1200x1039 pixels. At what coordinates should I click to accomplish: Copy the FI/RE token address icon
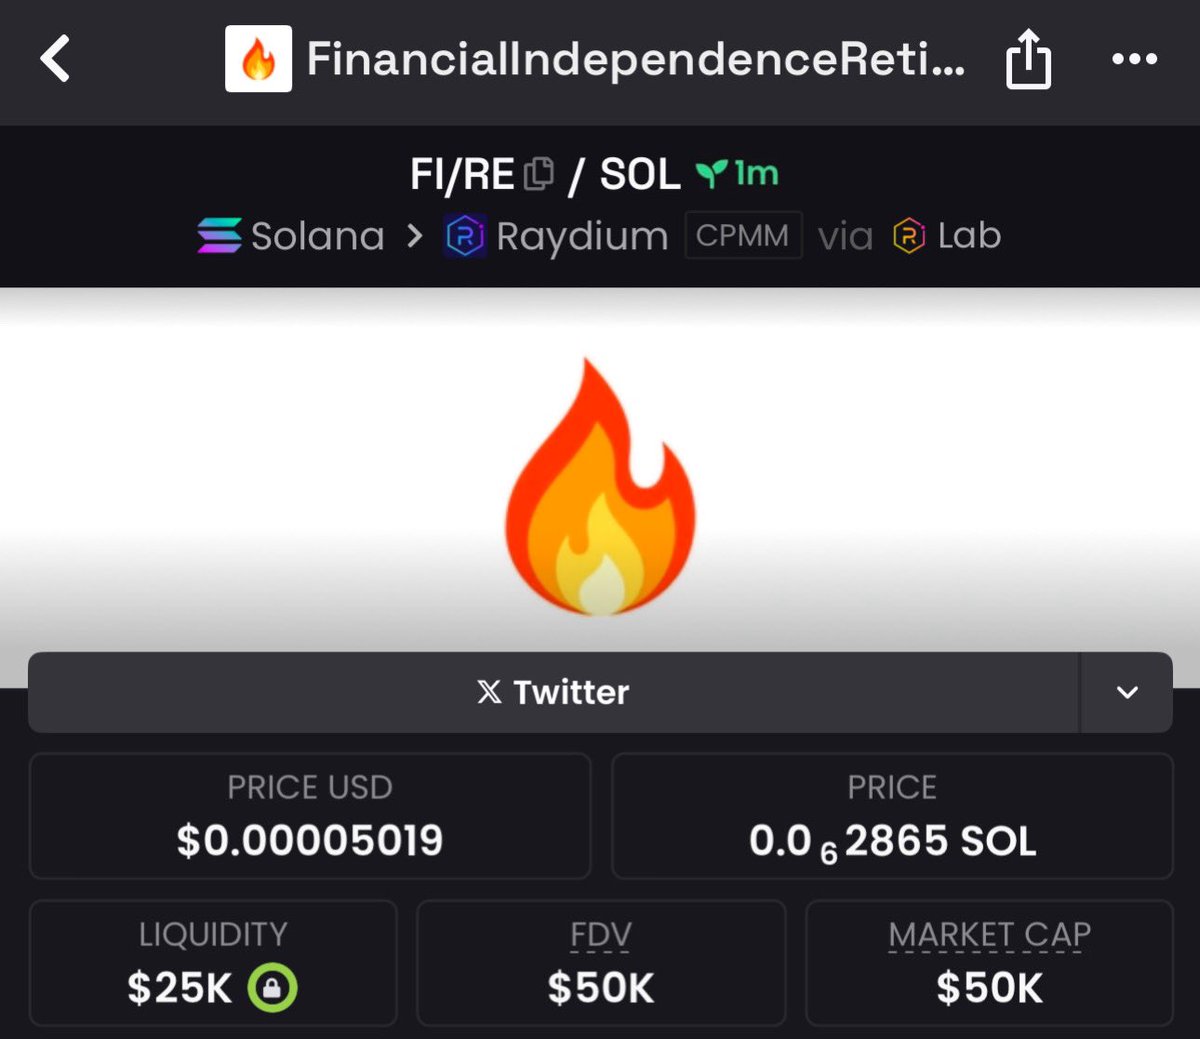pyautogui.click(x=539, y=174)
